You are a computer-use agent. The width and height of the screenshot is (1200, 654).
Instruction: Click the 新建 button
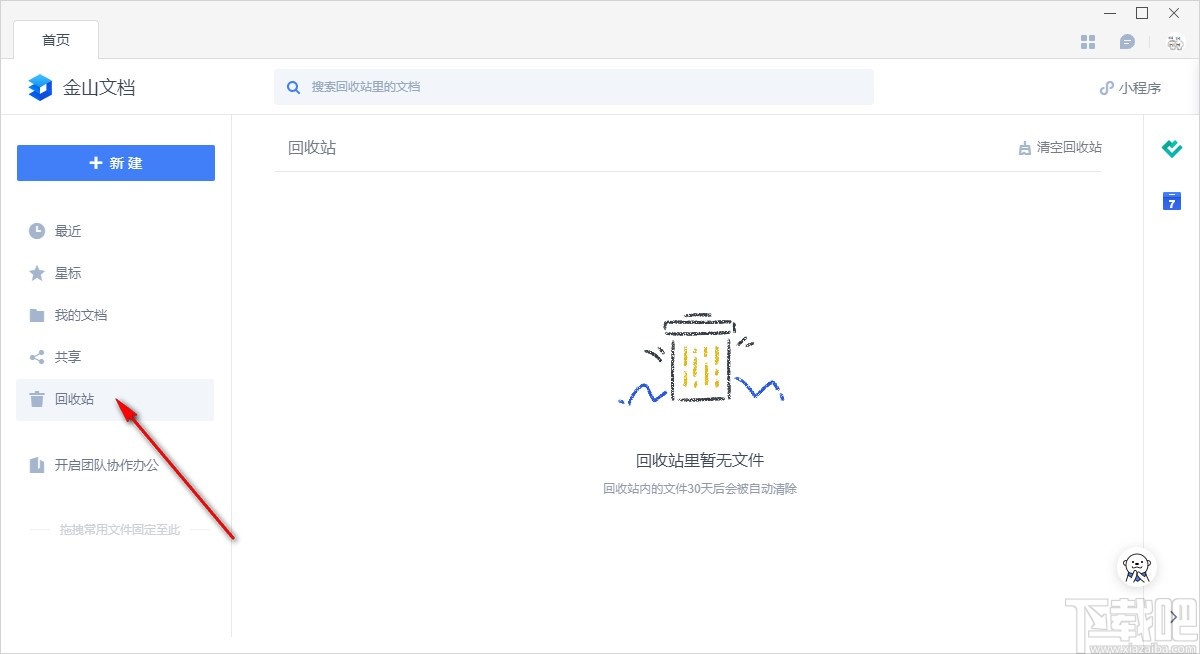115,162
